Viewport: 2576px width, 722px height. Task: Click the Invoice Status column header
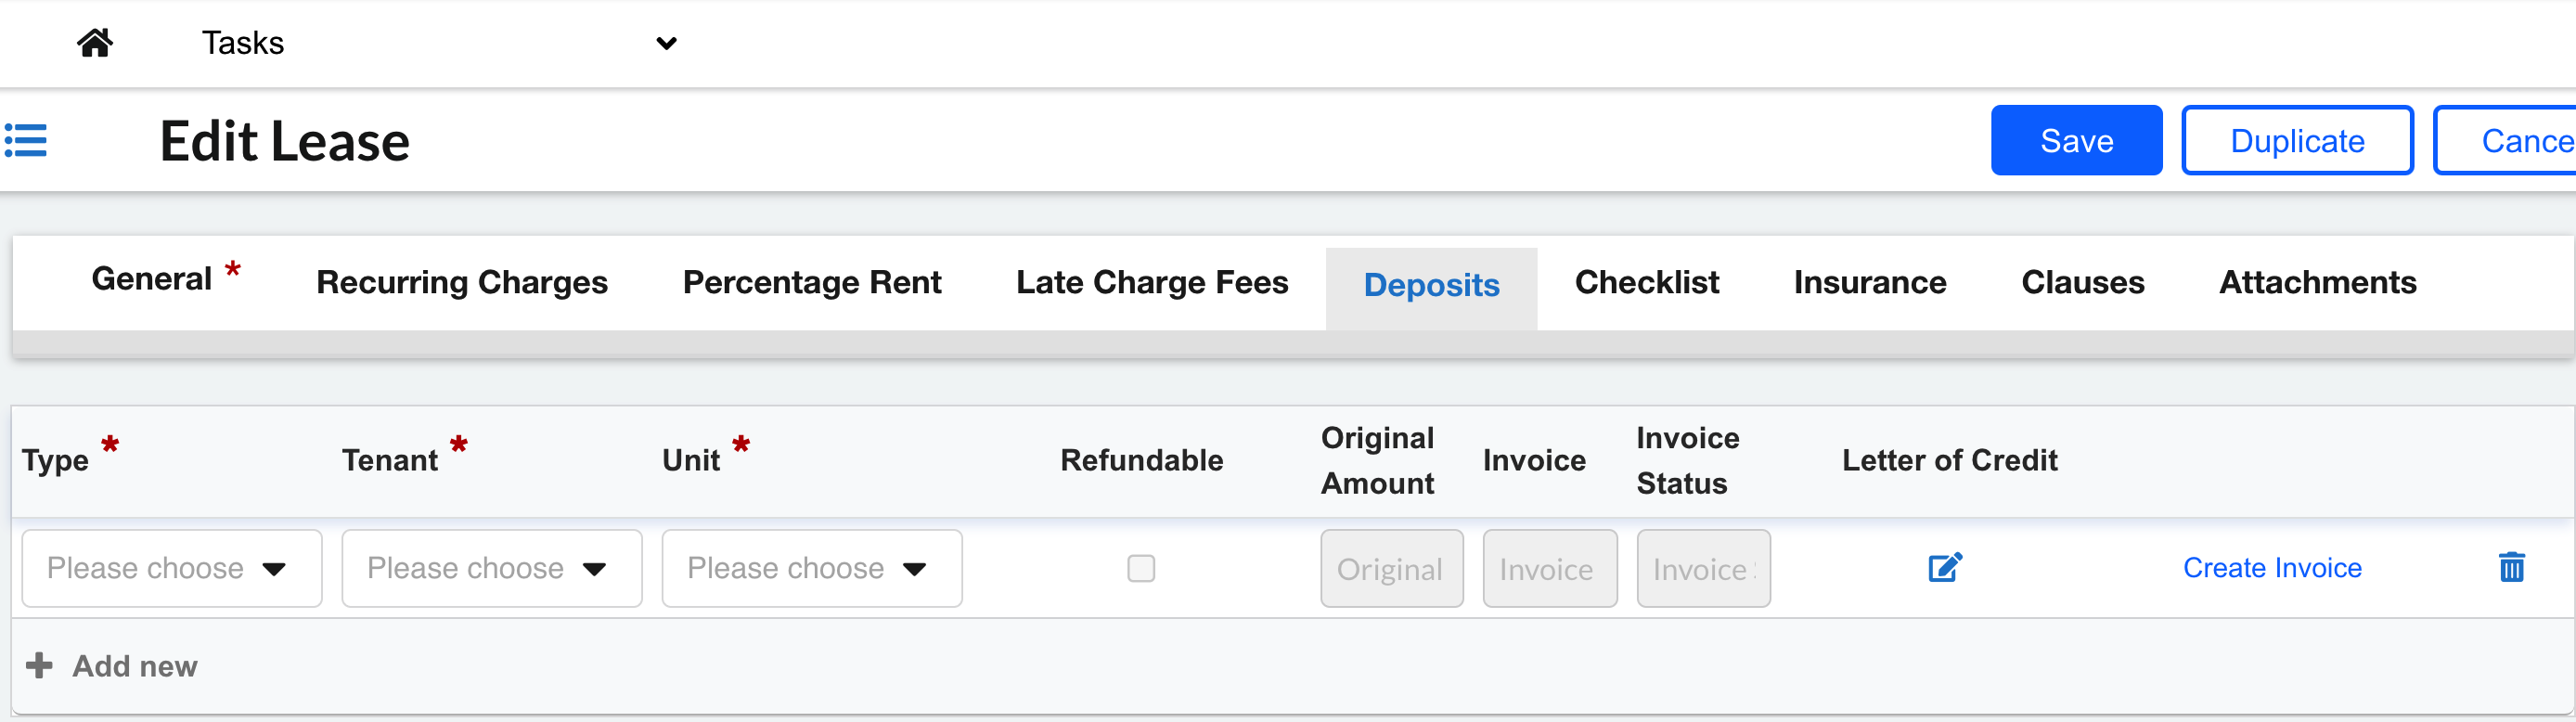click(x=1688, y=460)
